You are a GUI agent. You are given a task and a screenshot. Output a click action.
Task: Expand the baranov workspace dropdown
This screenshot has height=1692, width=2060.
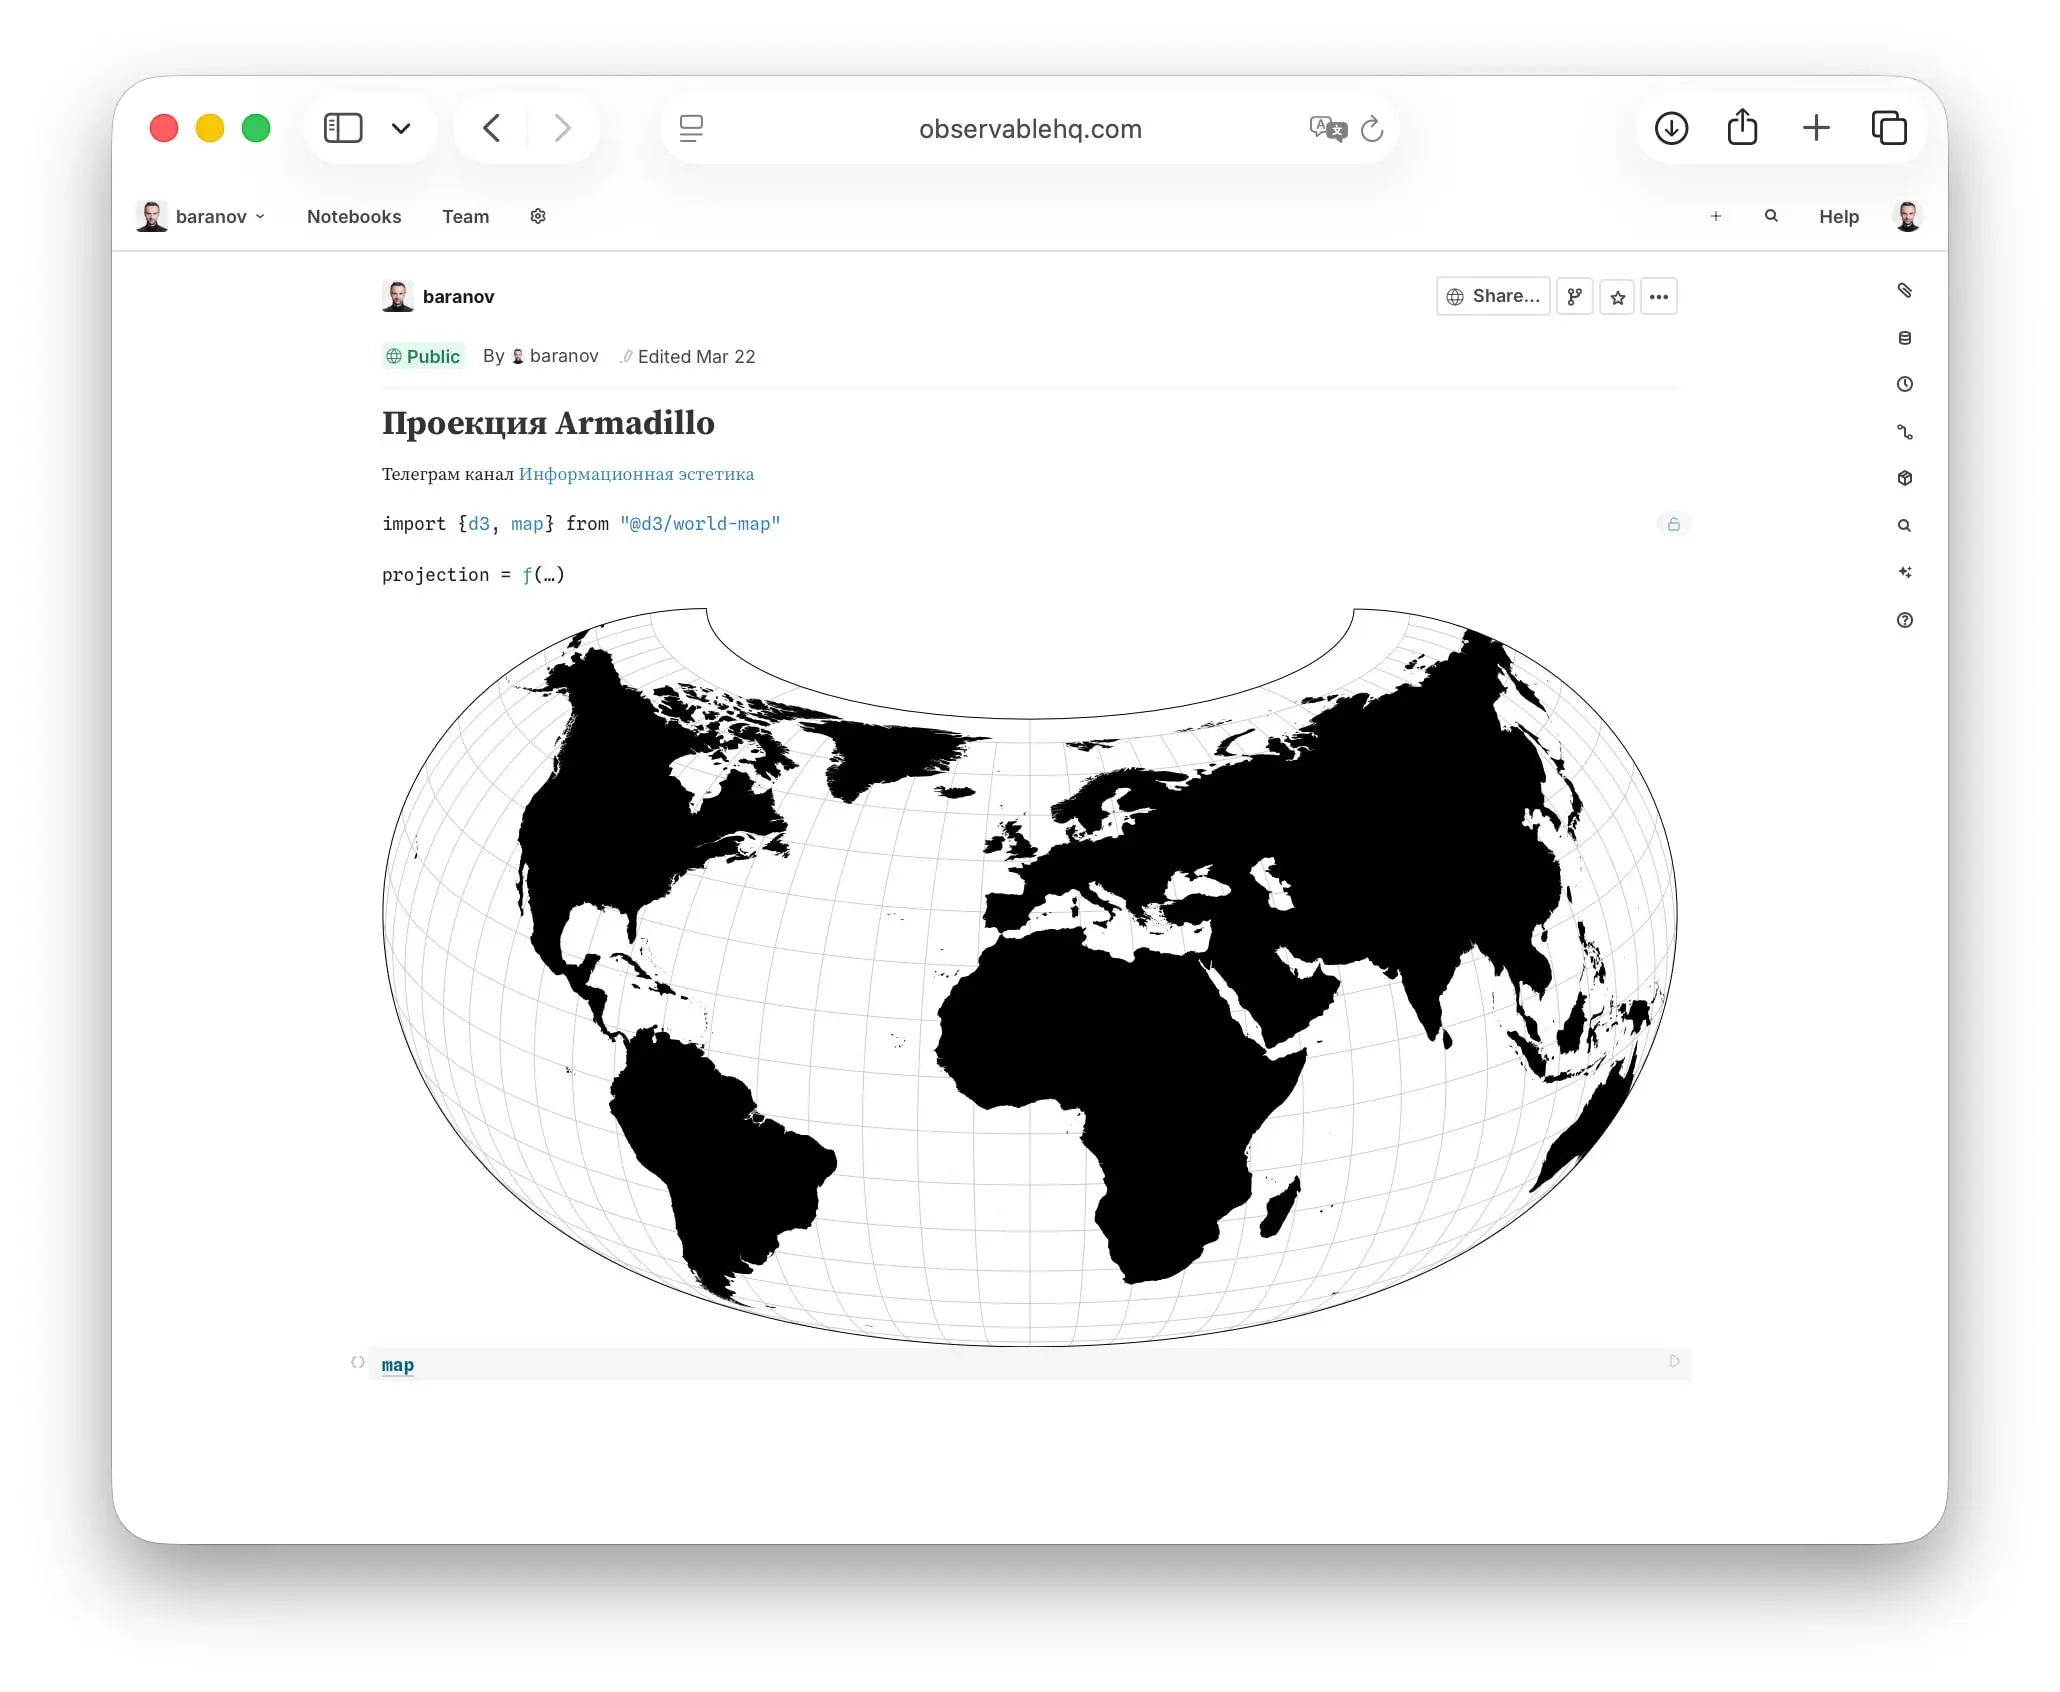click(x=201, y=216)
